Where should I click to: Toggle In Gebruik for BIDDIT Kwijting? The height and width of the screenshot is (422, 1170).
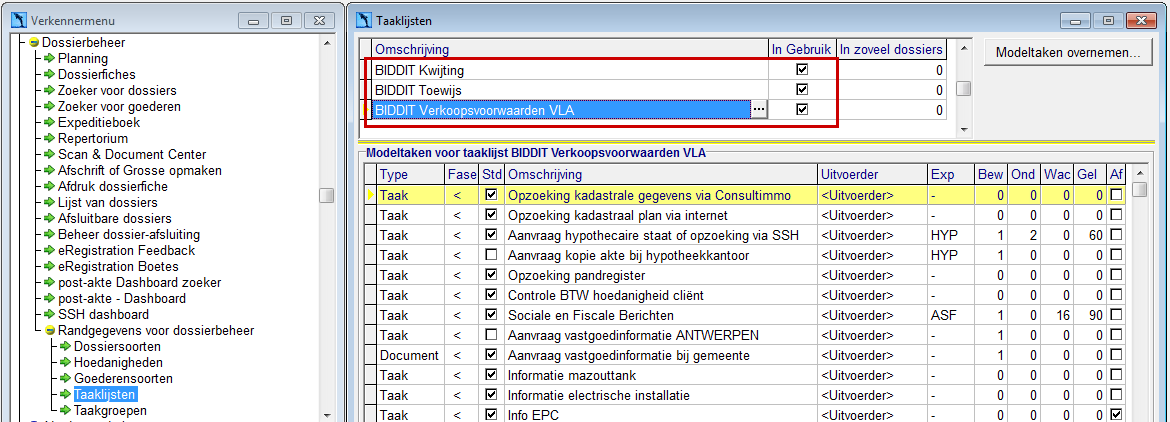pos(802,70)
